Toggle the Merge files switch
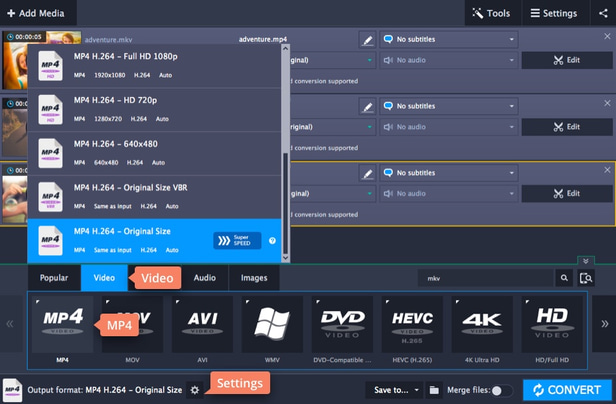The width and height of the screenshot is (616, 404). 502,390
